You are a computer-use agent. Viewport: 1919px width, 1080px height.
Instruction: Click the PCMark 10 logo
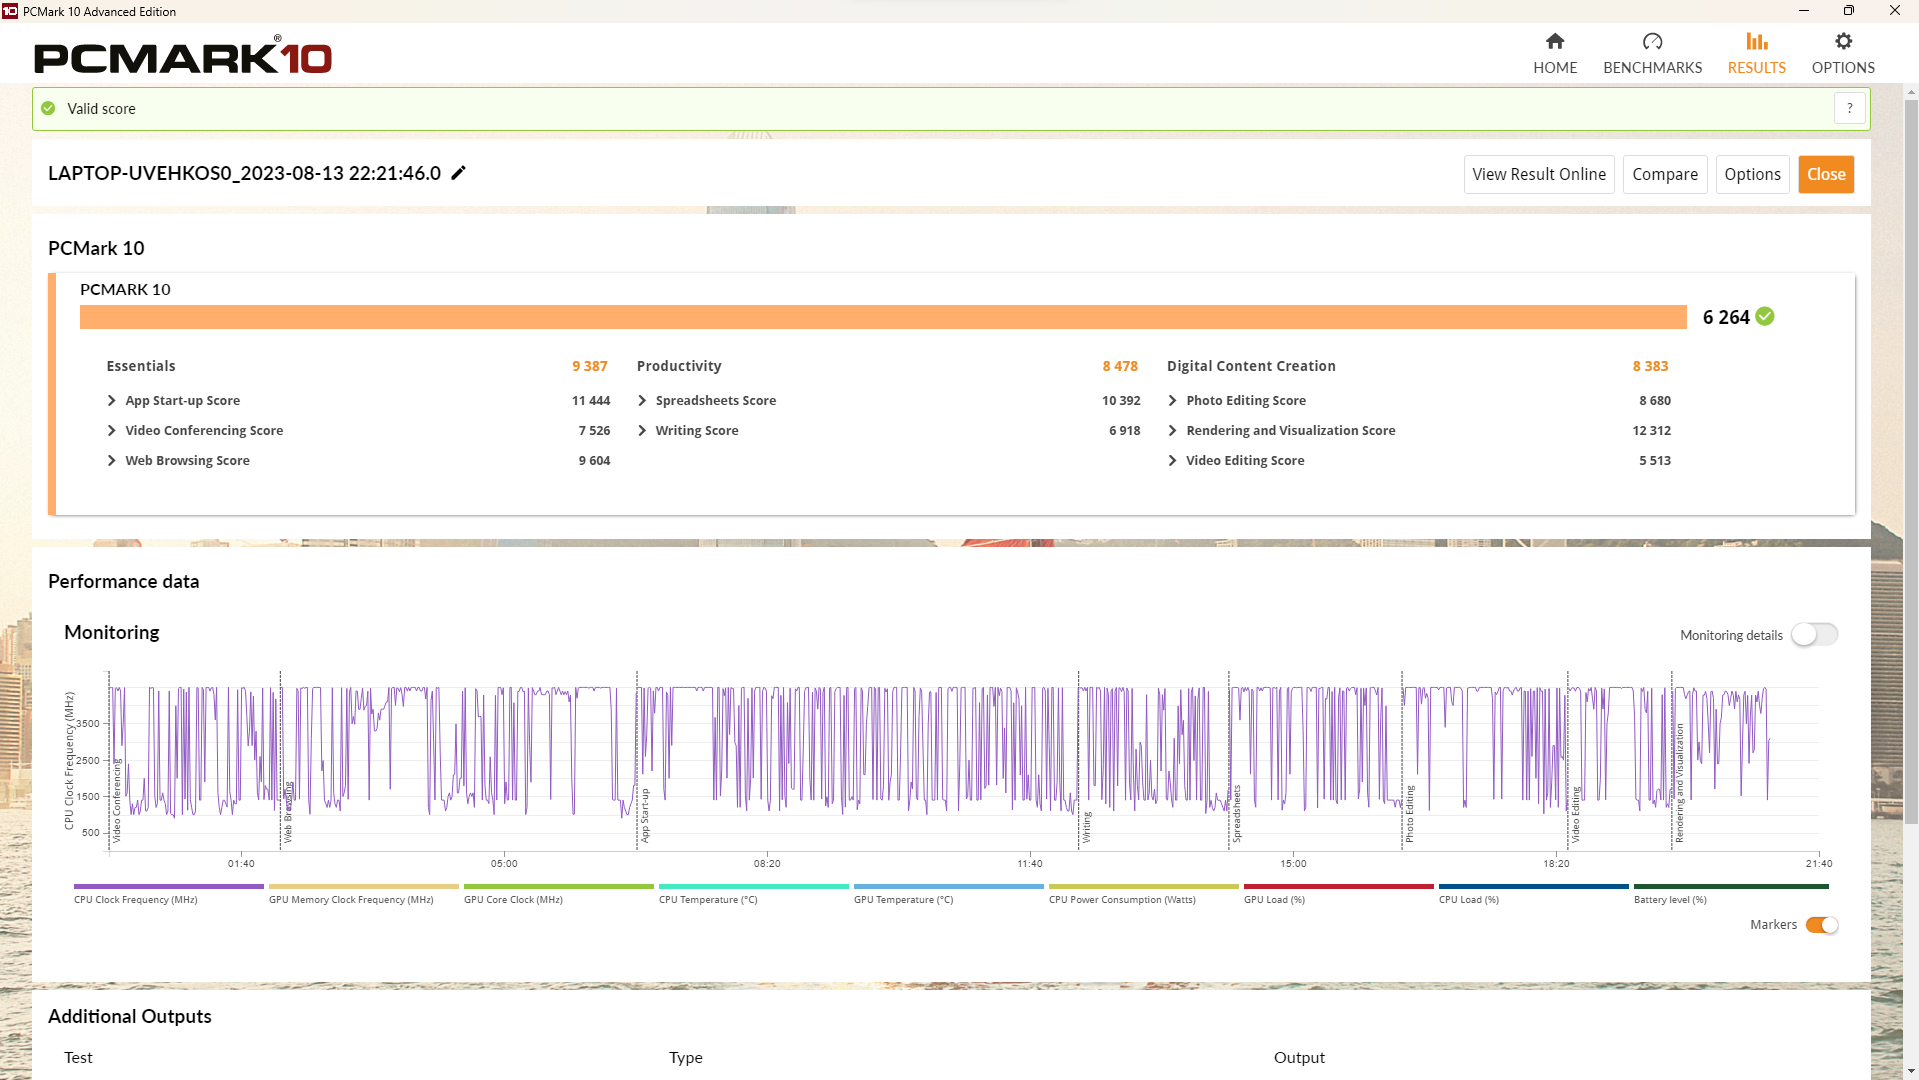click(x=183, y=57)
